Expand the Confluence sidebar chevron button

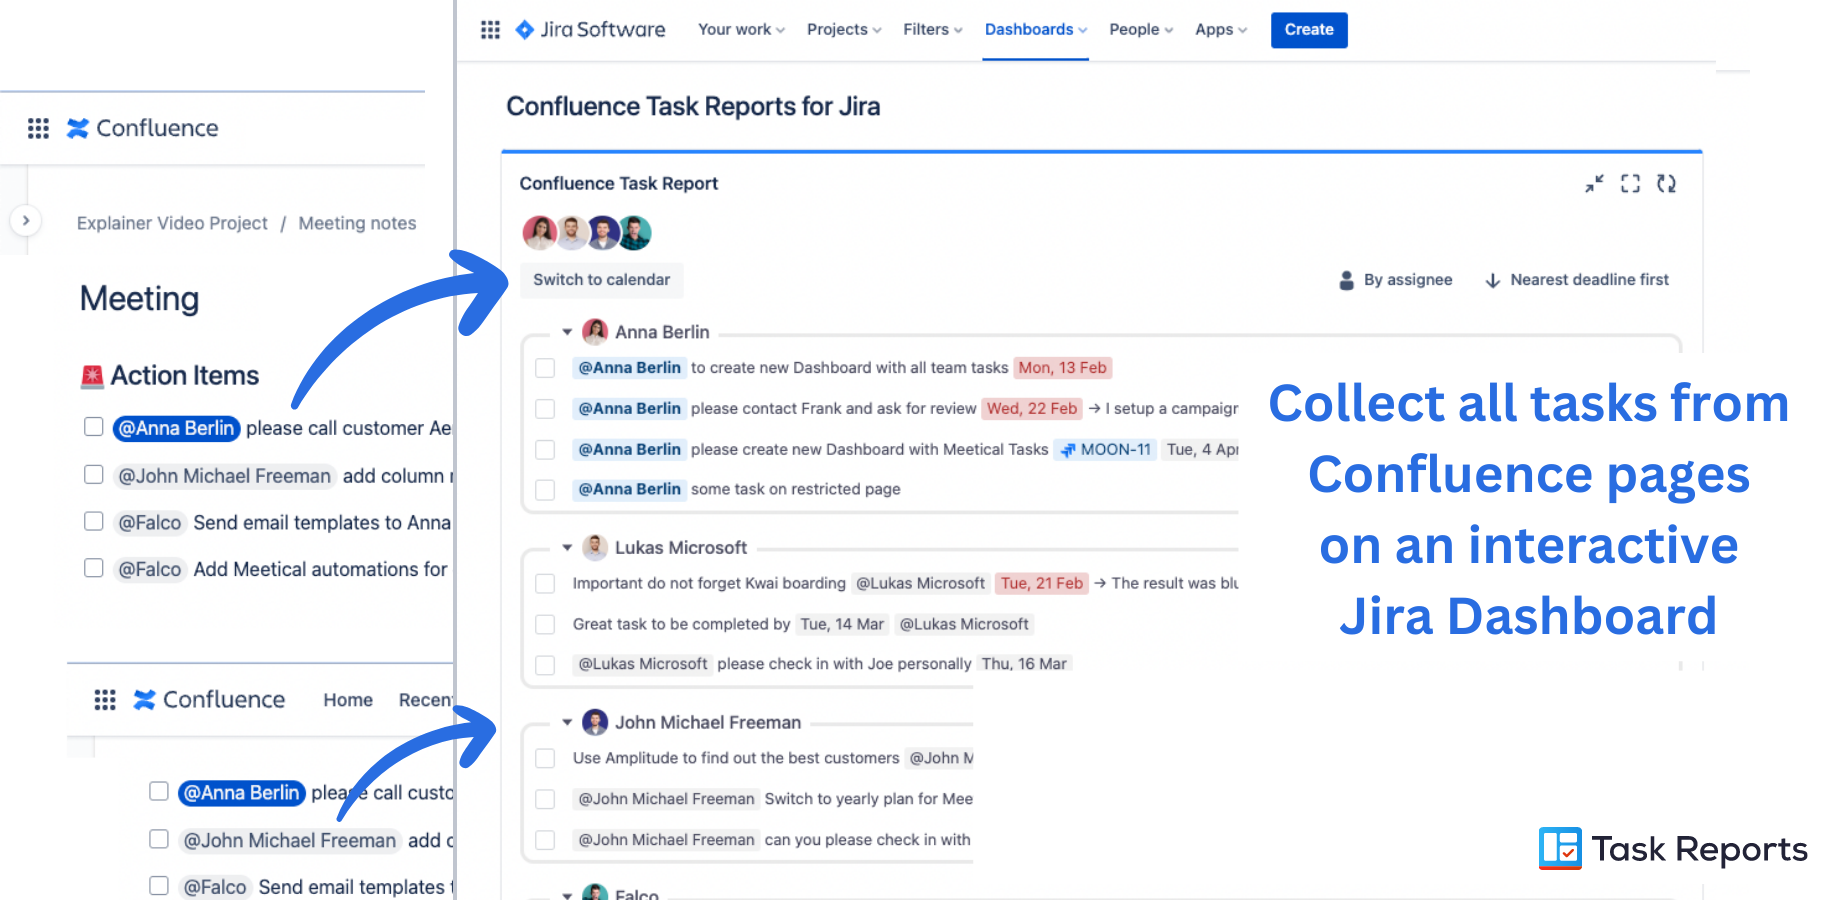point(26,220)
